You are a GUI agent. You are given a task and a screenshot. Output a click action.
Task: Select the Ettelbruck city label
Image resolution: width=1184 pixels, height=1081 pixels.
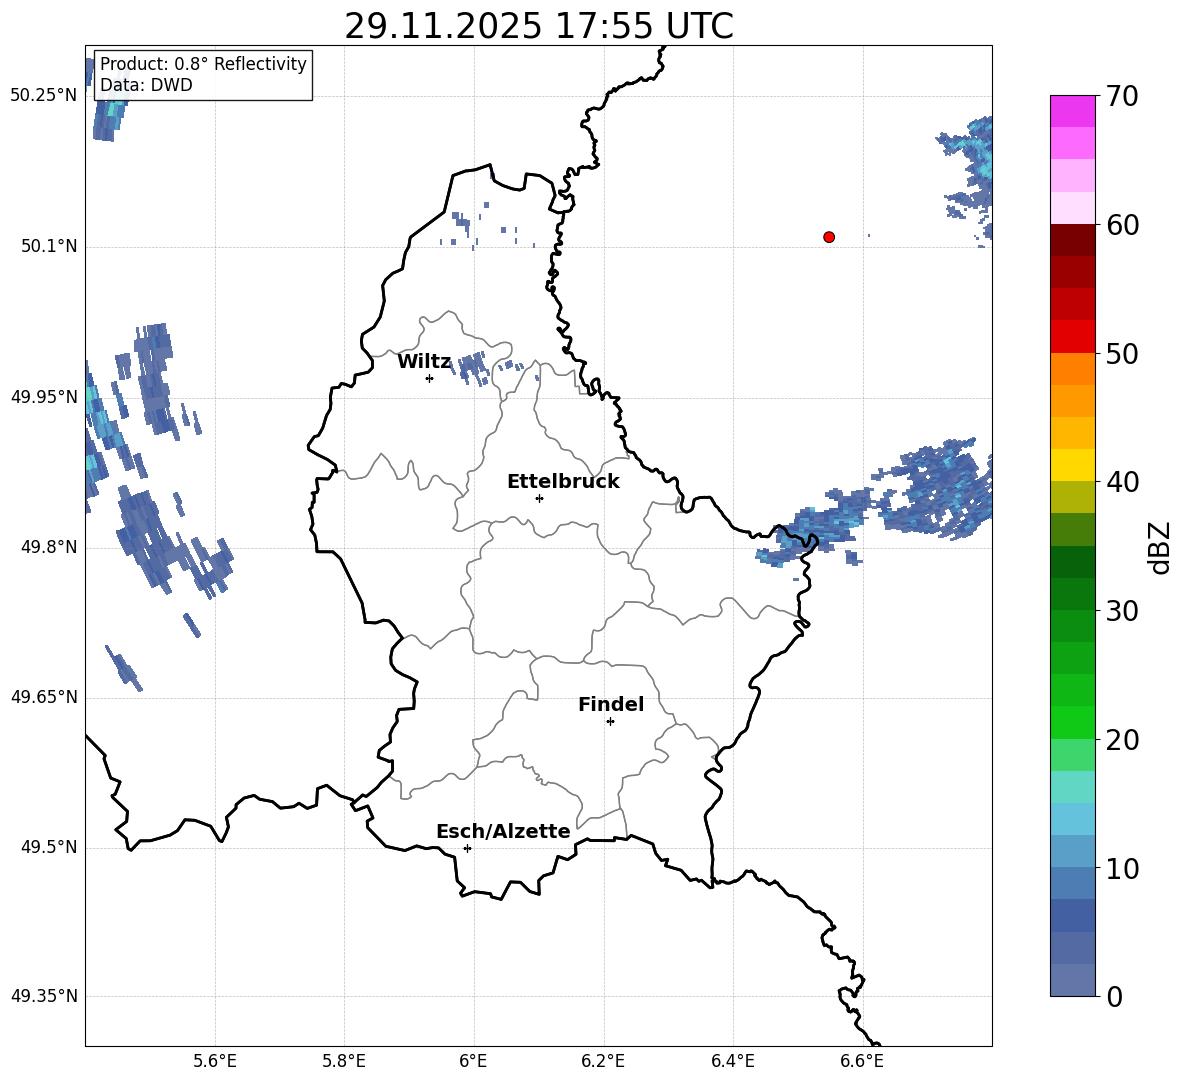[563, 482]
